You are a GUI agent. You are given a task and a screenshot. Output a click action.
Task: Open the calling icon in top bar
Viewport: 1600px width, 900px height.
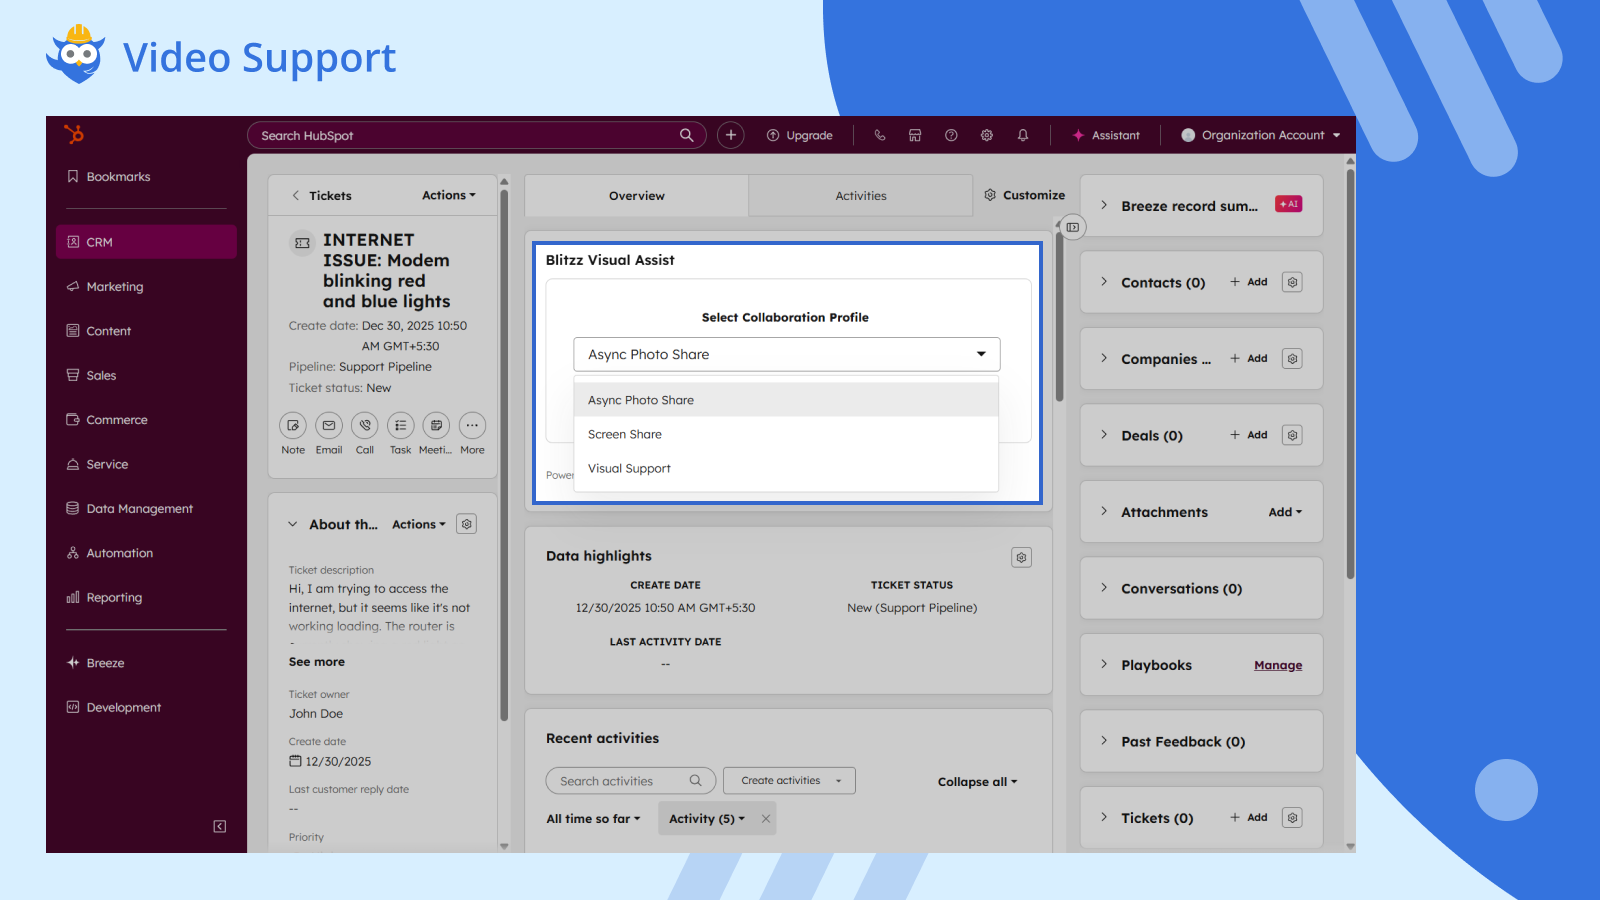879,134
